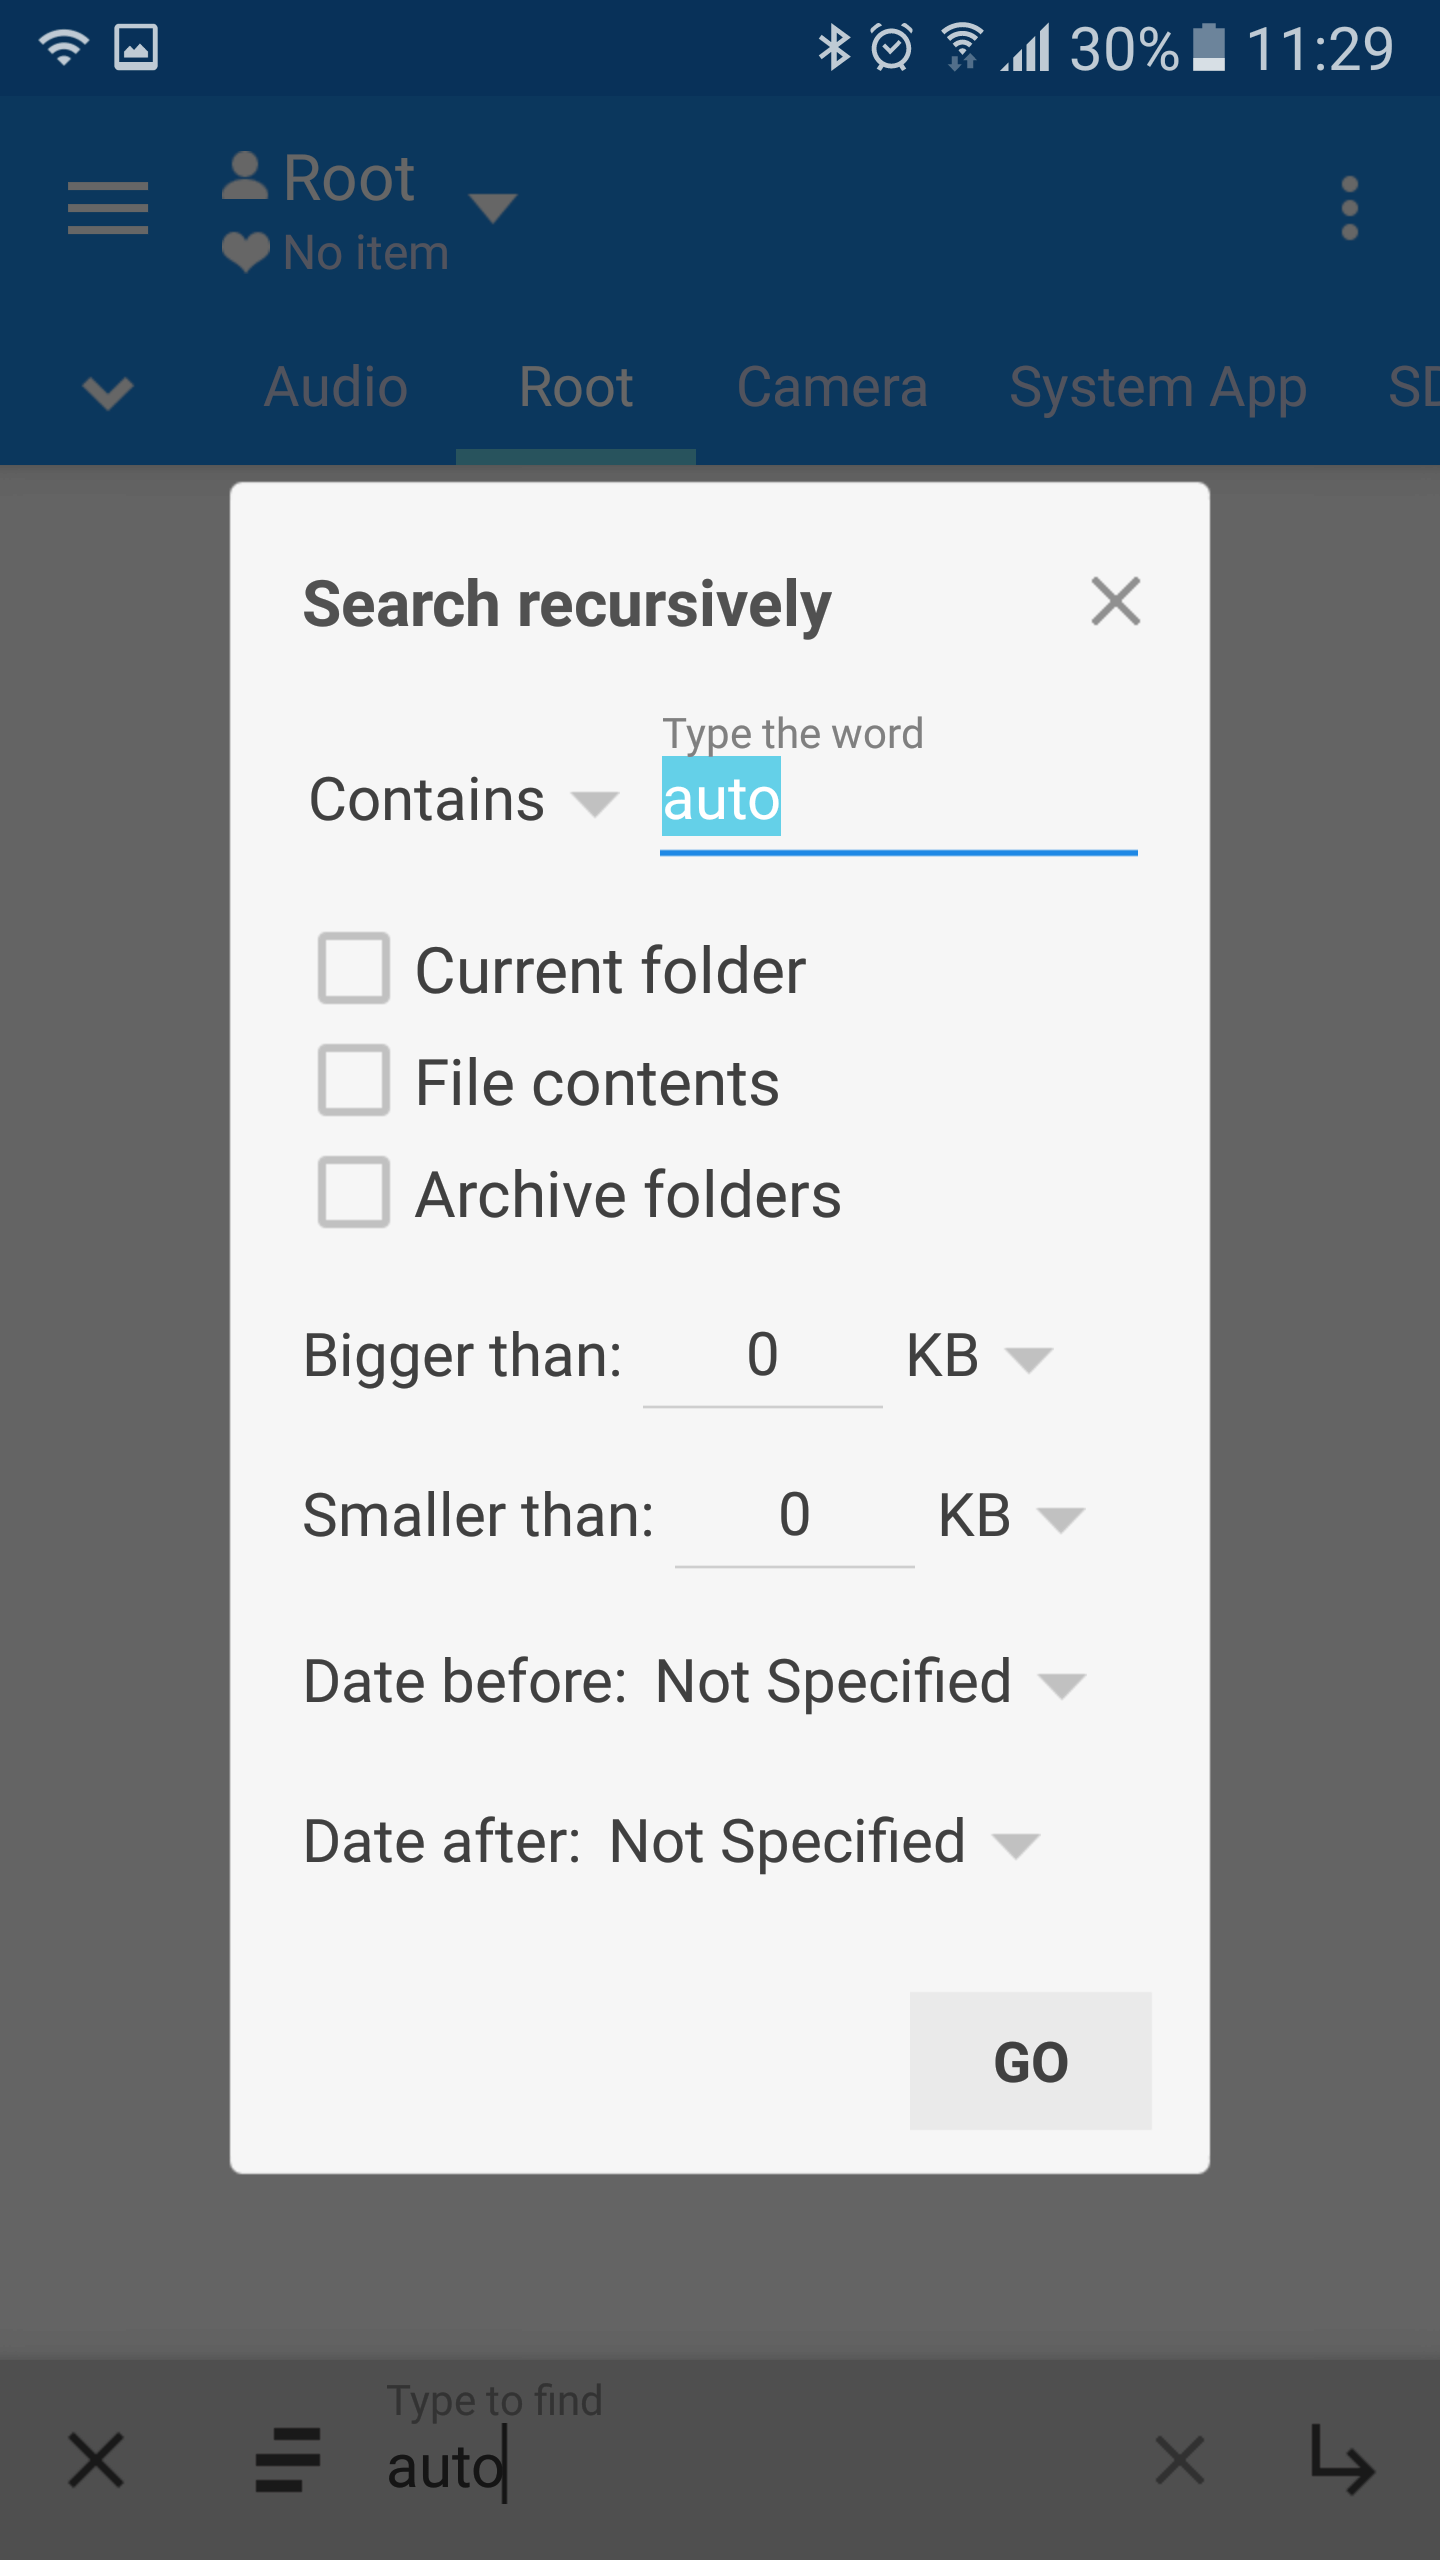Tap the search enter arrow icon

(x=1342, y=2460)
